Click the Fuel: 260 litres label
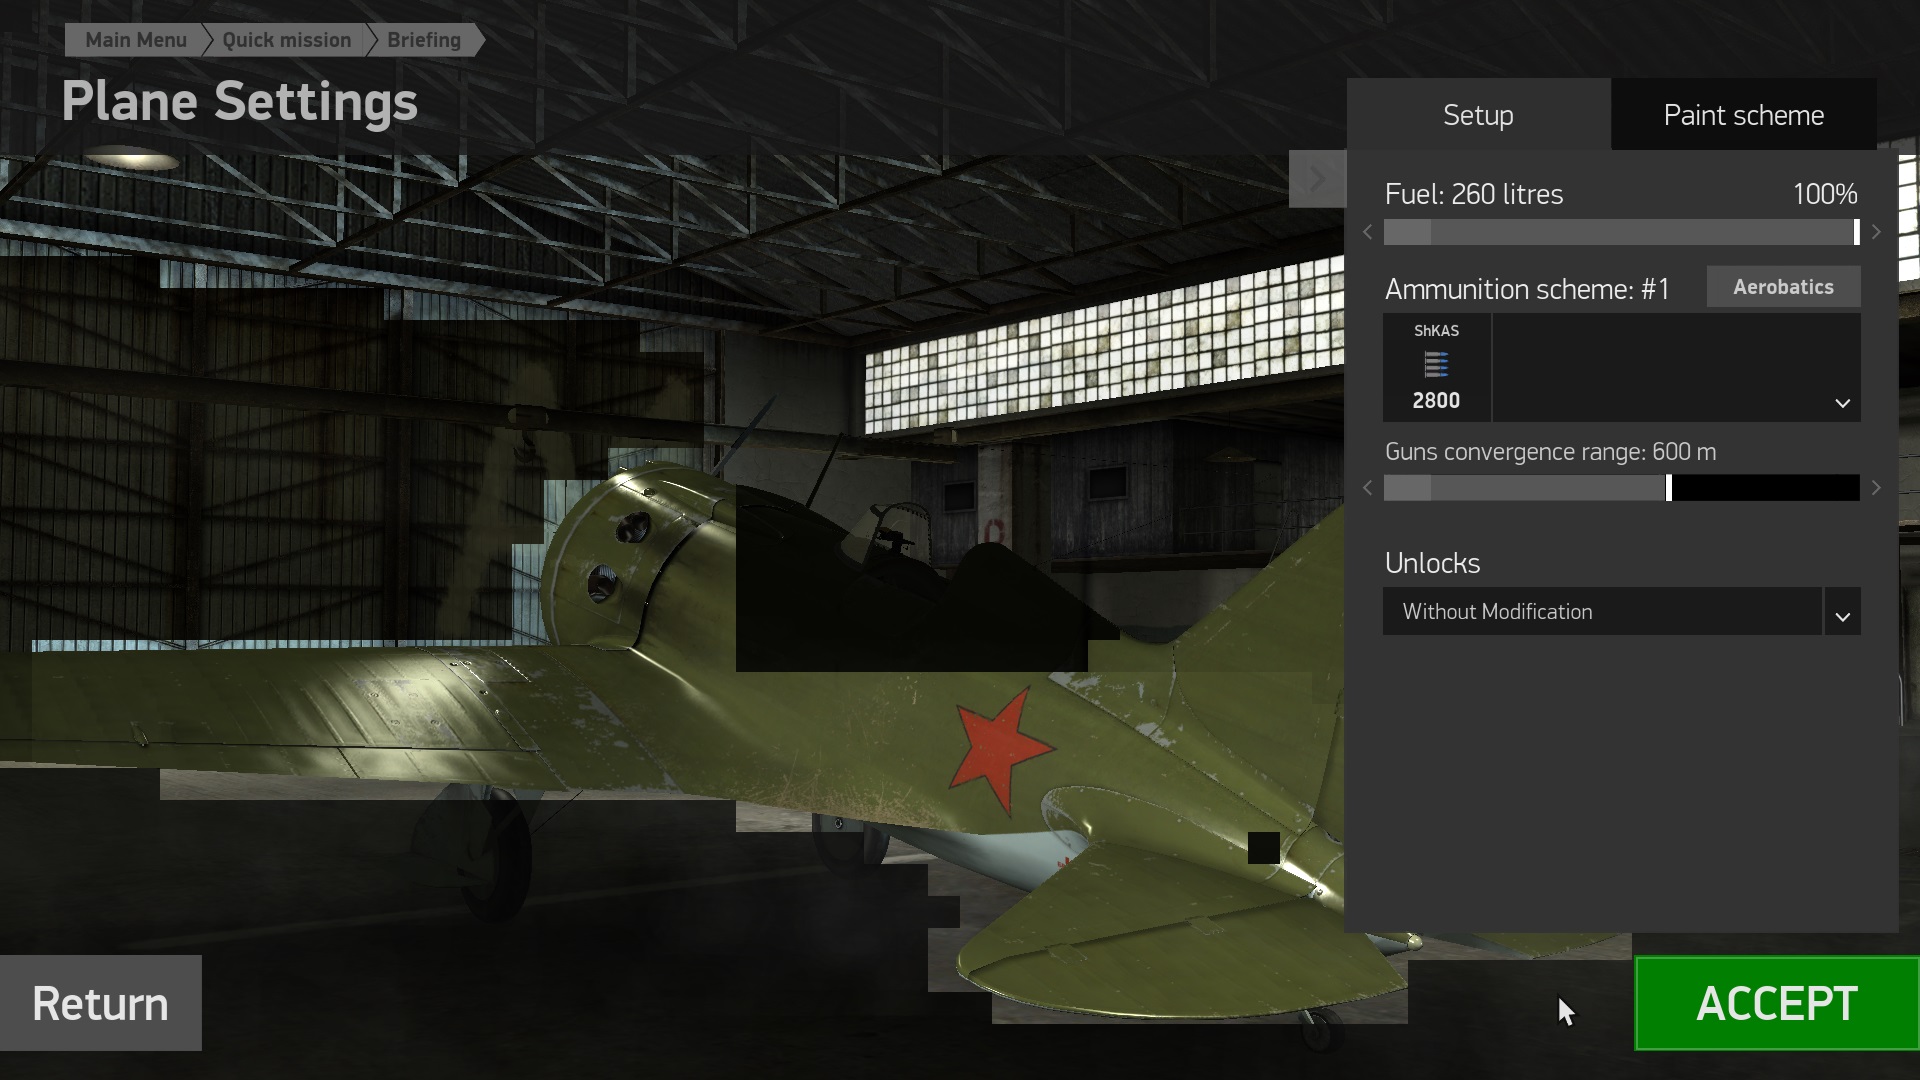The width and height of the screenshot is (1920, 1080). point(1473,194)
